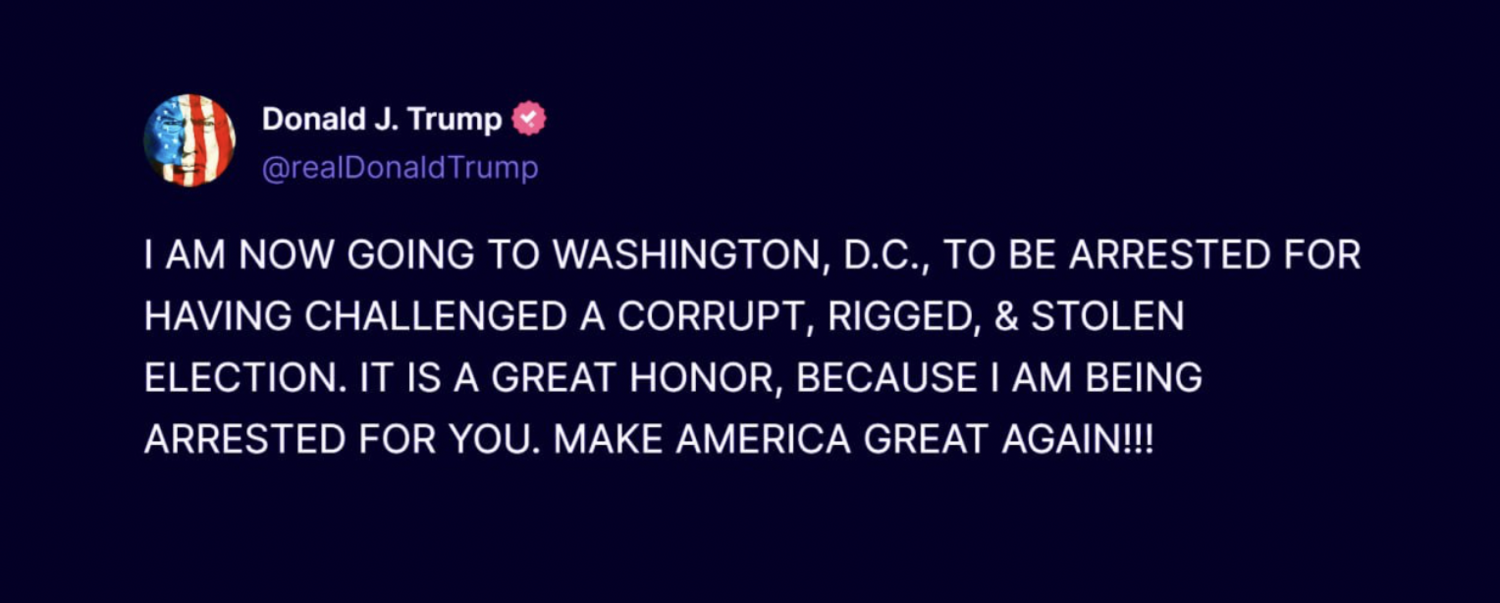Click the pink verified badge icon

coord(529,120)
